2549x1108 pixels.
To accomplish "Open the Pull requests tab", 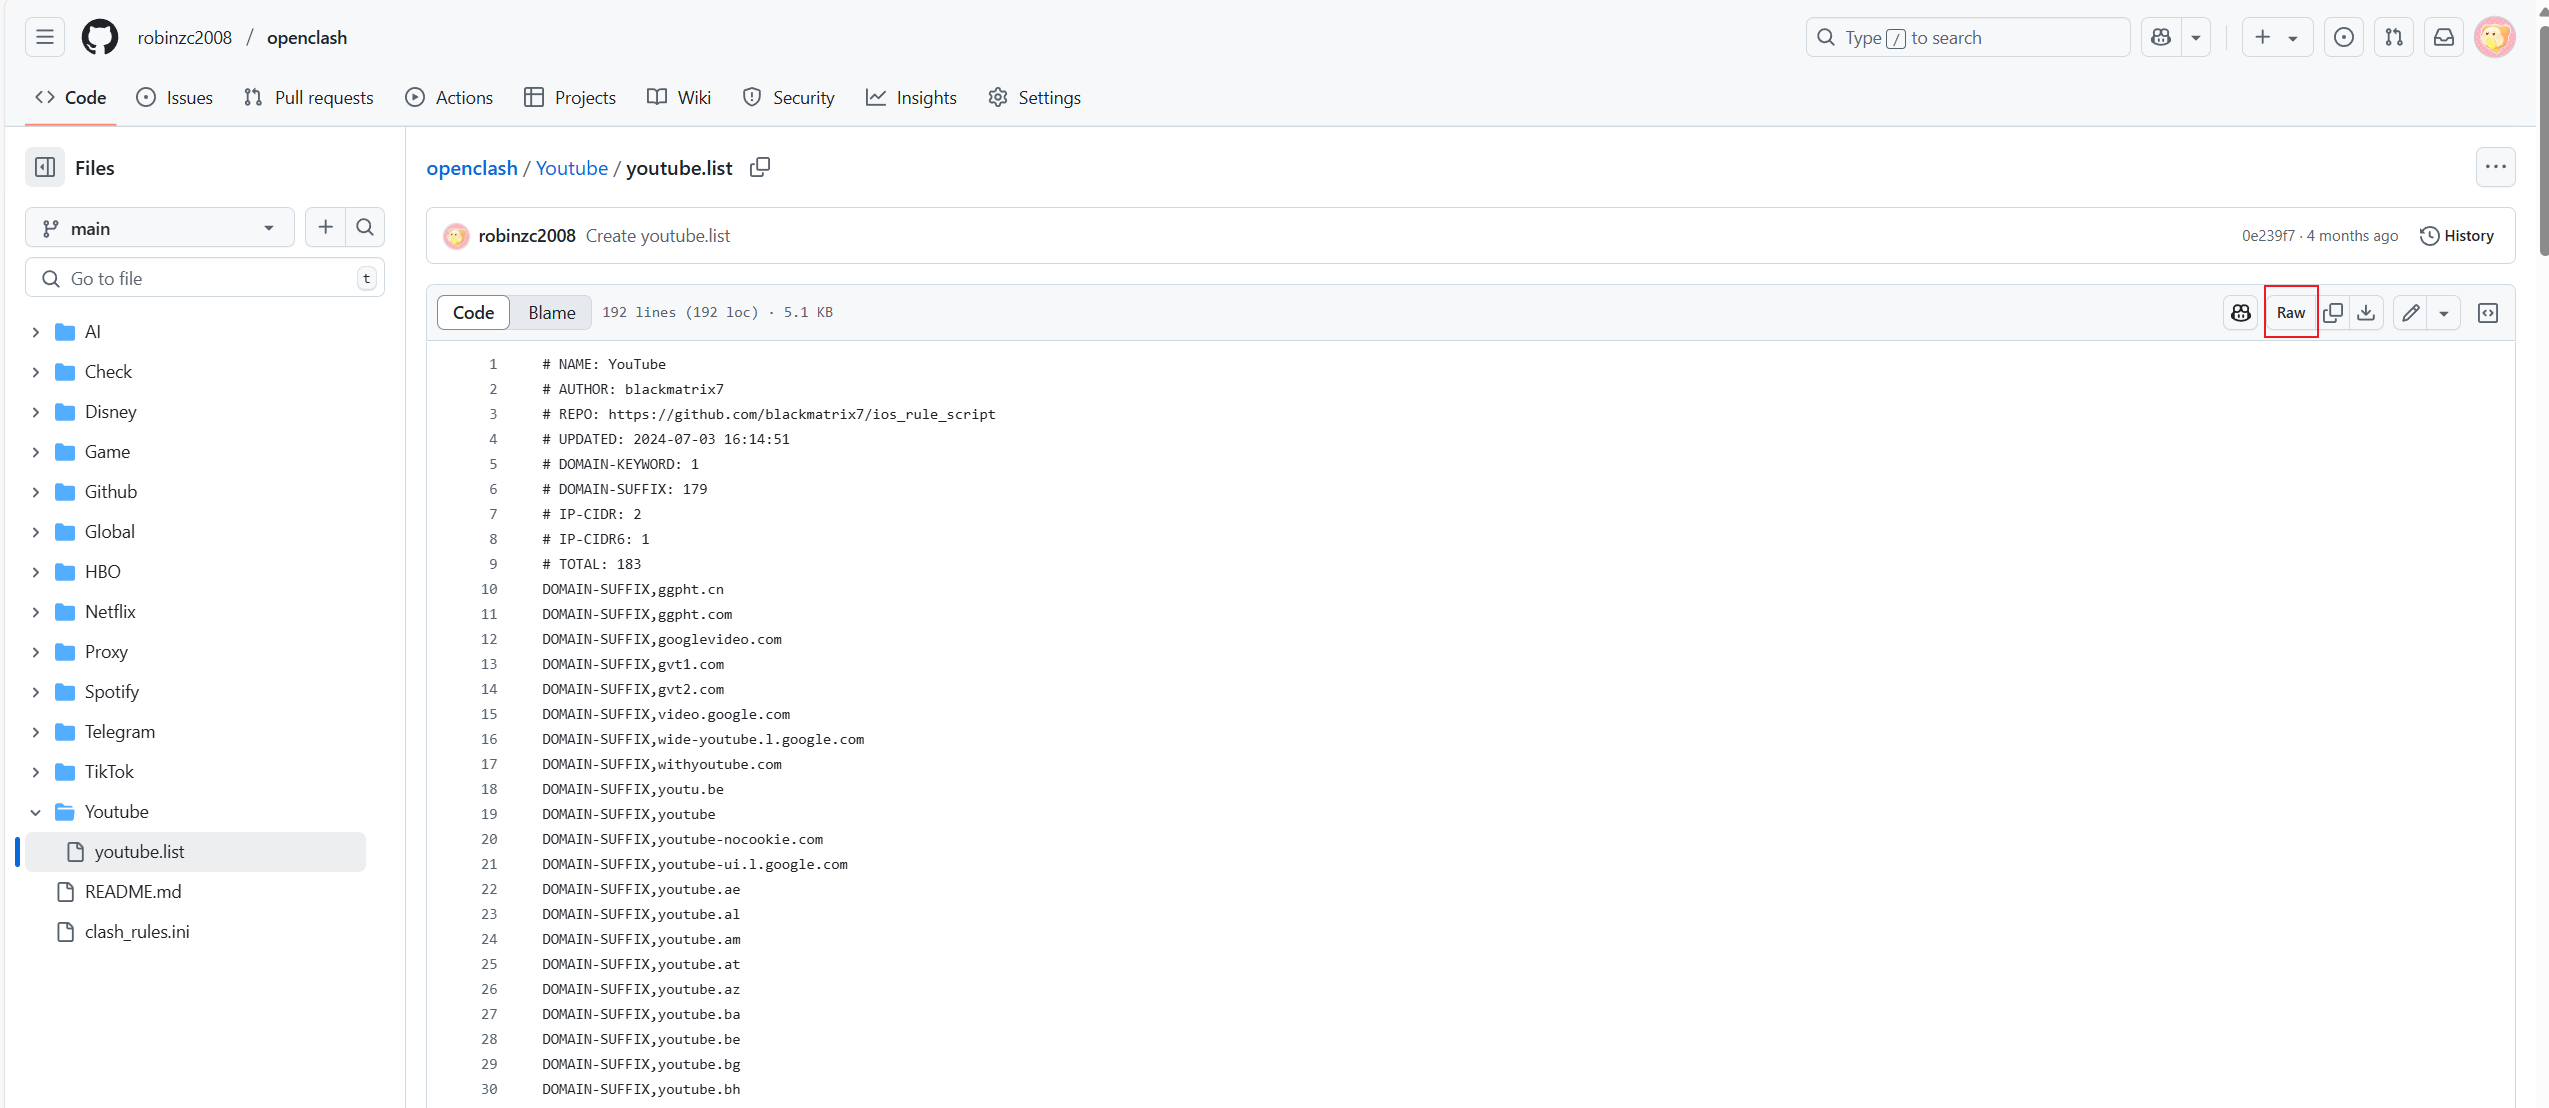I will point(309,97).
